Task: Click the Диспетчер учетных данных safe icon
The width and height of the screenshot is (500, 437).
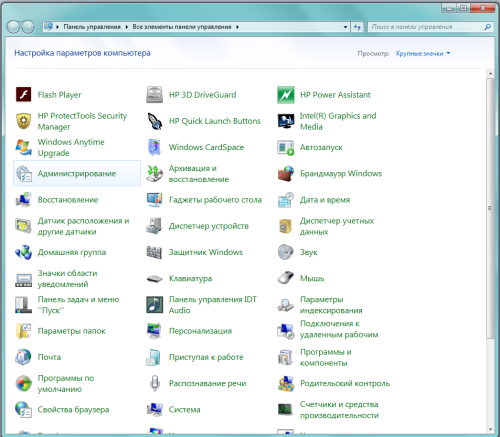Action: point(286,226)
